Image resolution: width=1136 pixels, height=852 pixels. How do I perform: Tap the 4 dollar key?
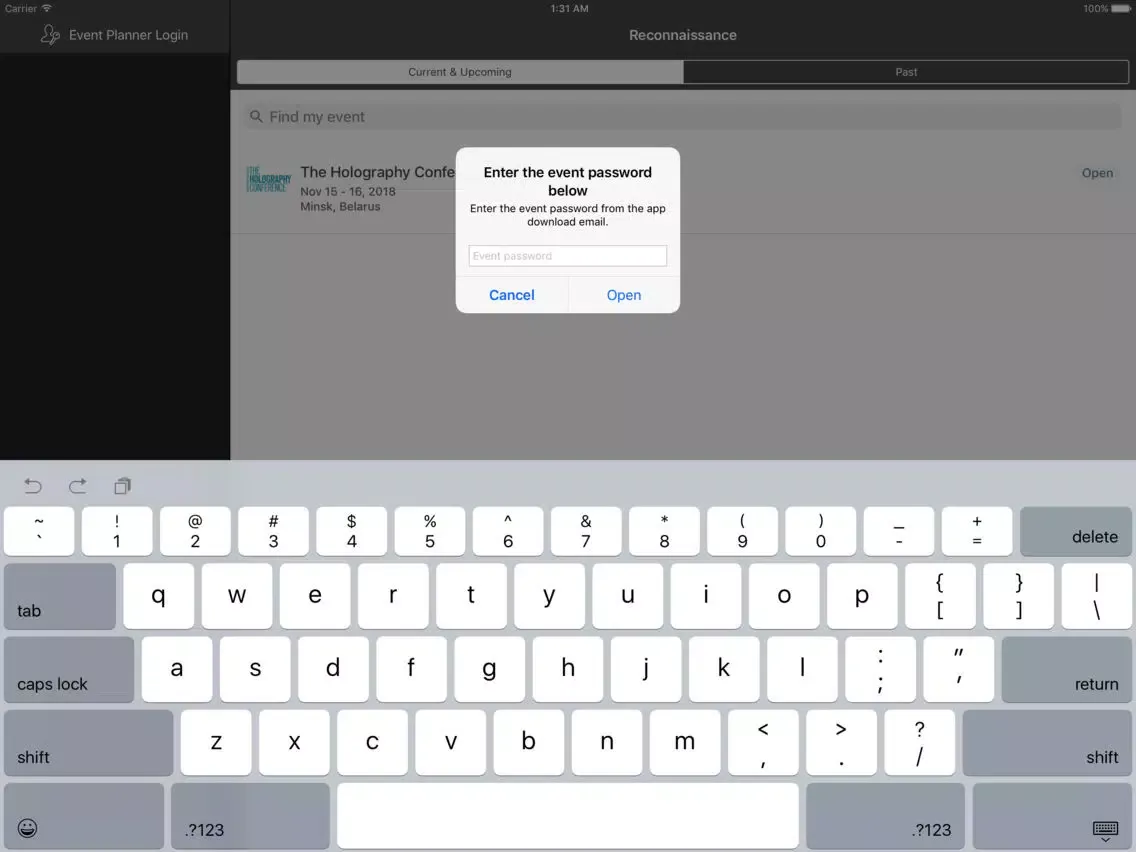pos(351,531)
